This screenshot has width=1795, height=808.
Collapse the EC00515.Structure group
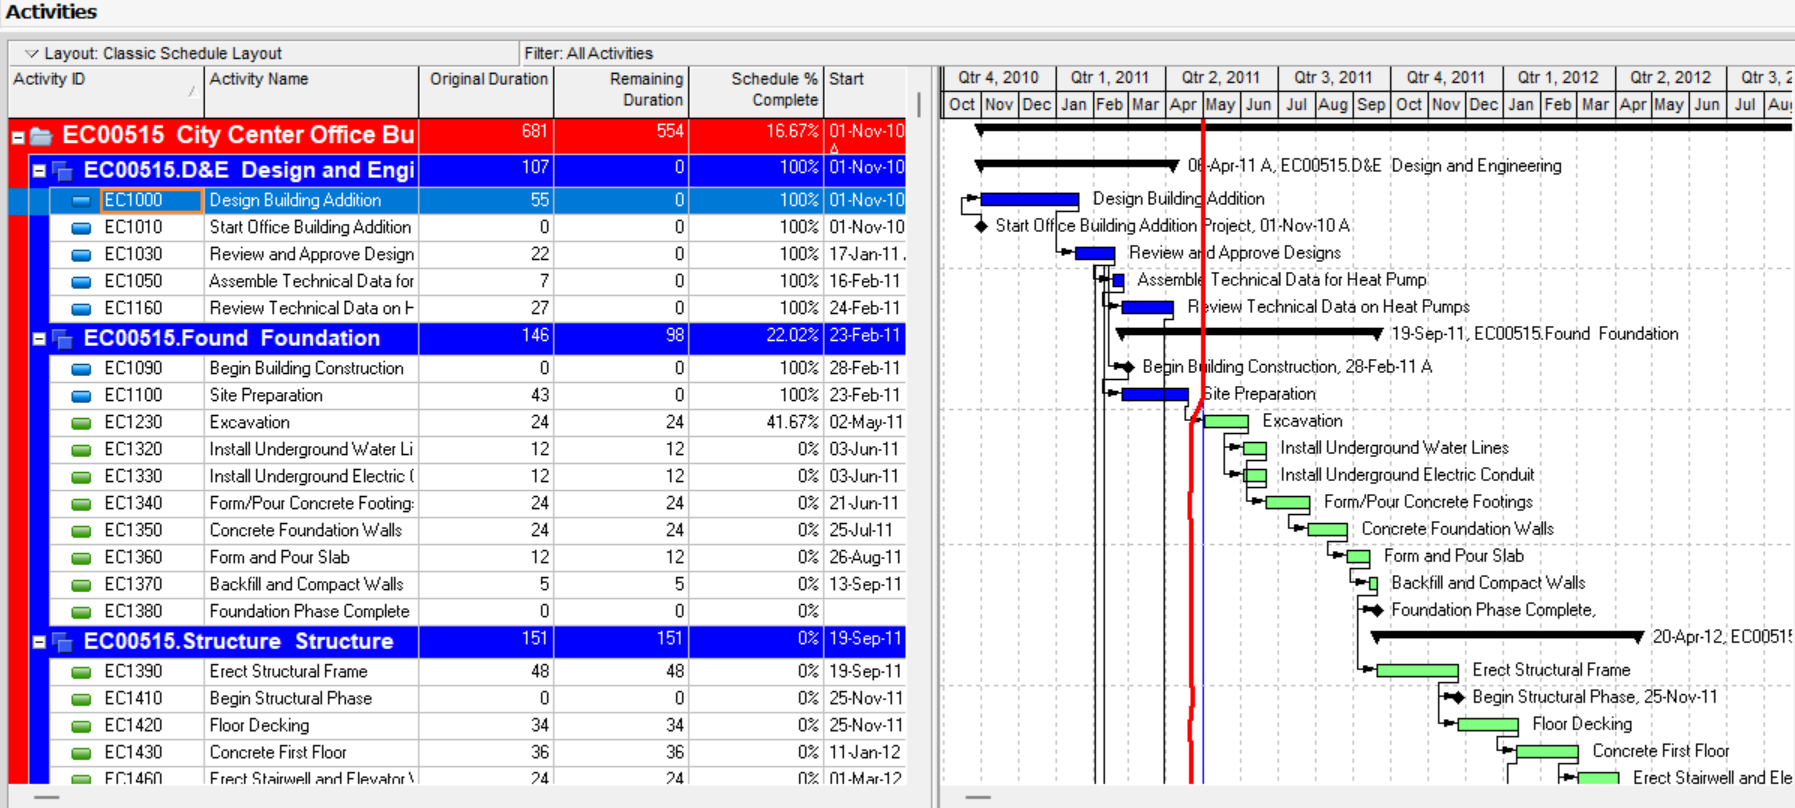tap(39, 642)
